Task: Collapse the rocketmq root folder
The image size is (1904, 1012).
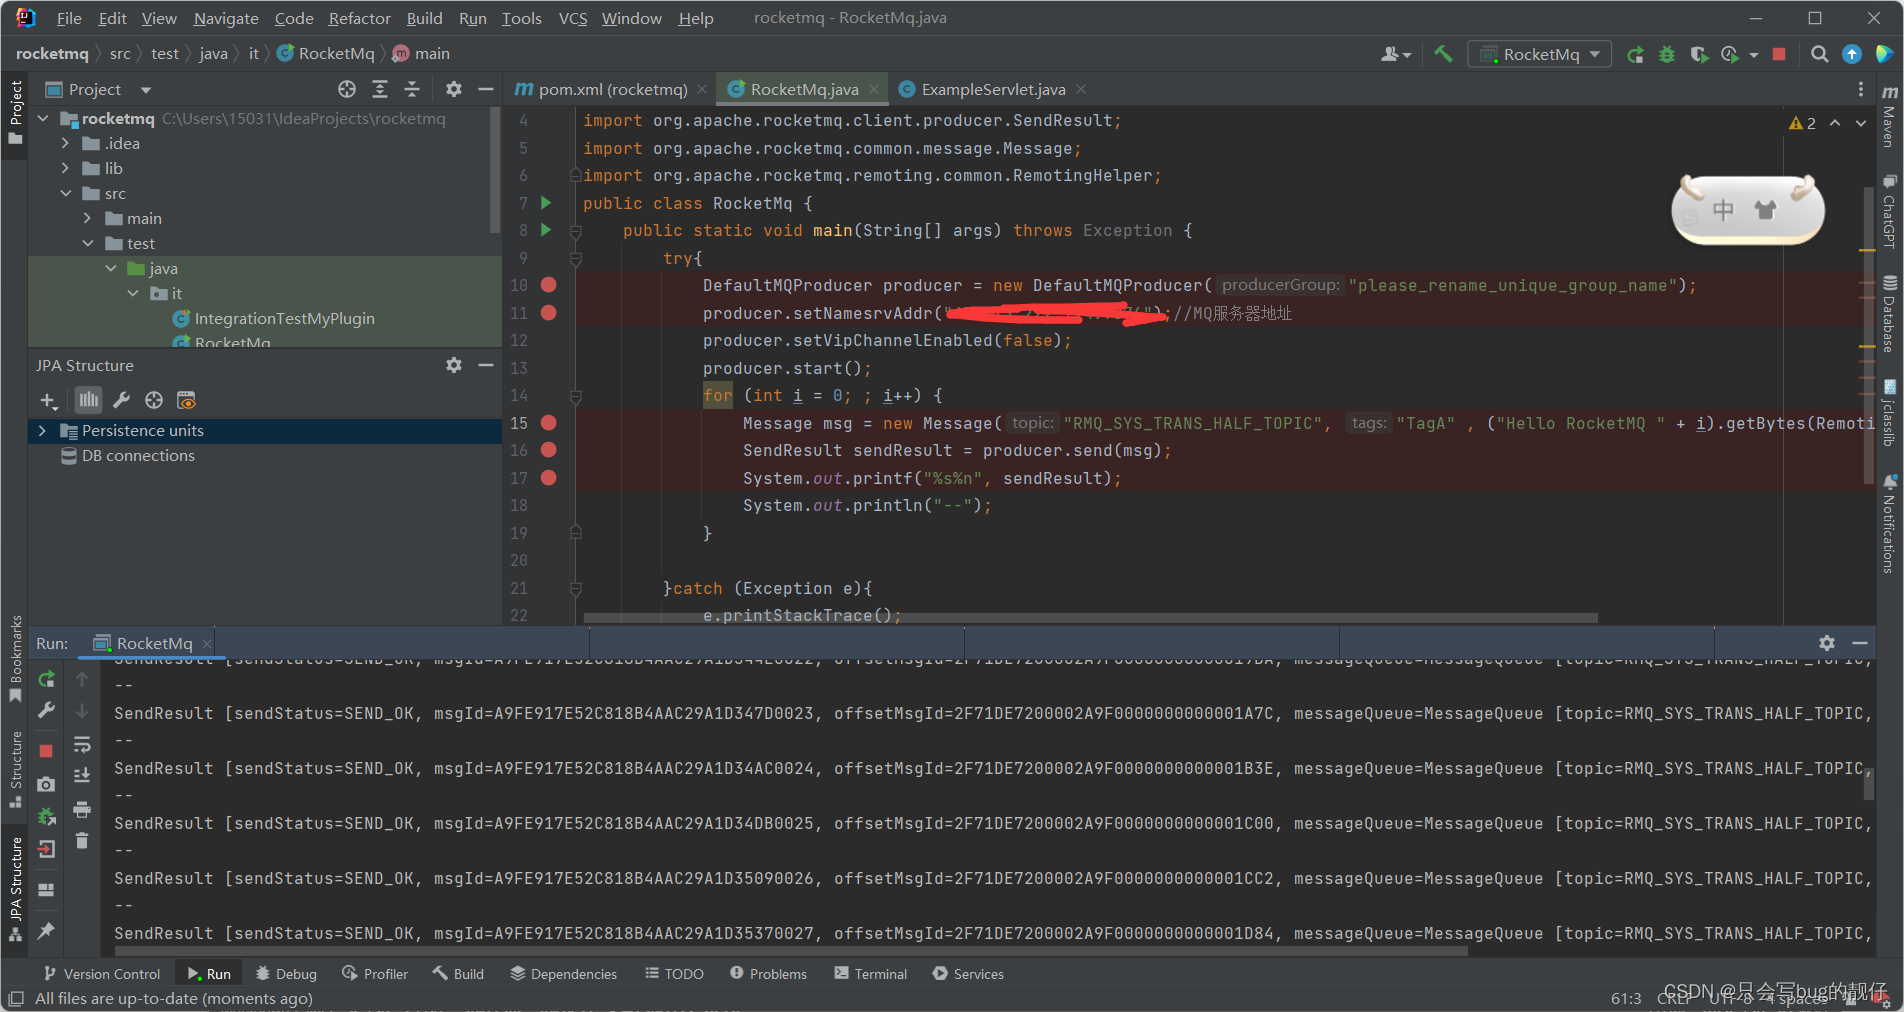Action: [43, 118]
